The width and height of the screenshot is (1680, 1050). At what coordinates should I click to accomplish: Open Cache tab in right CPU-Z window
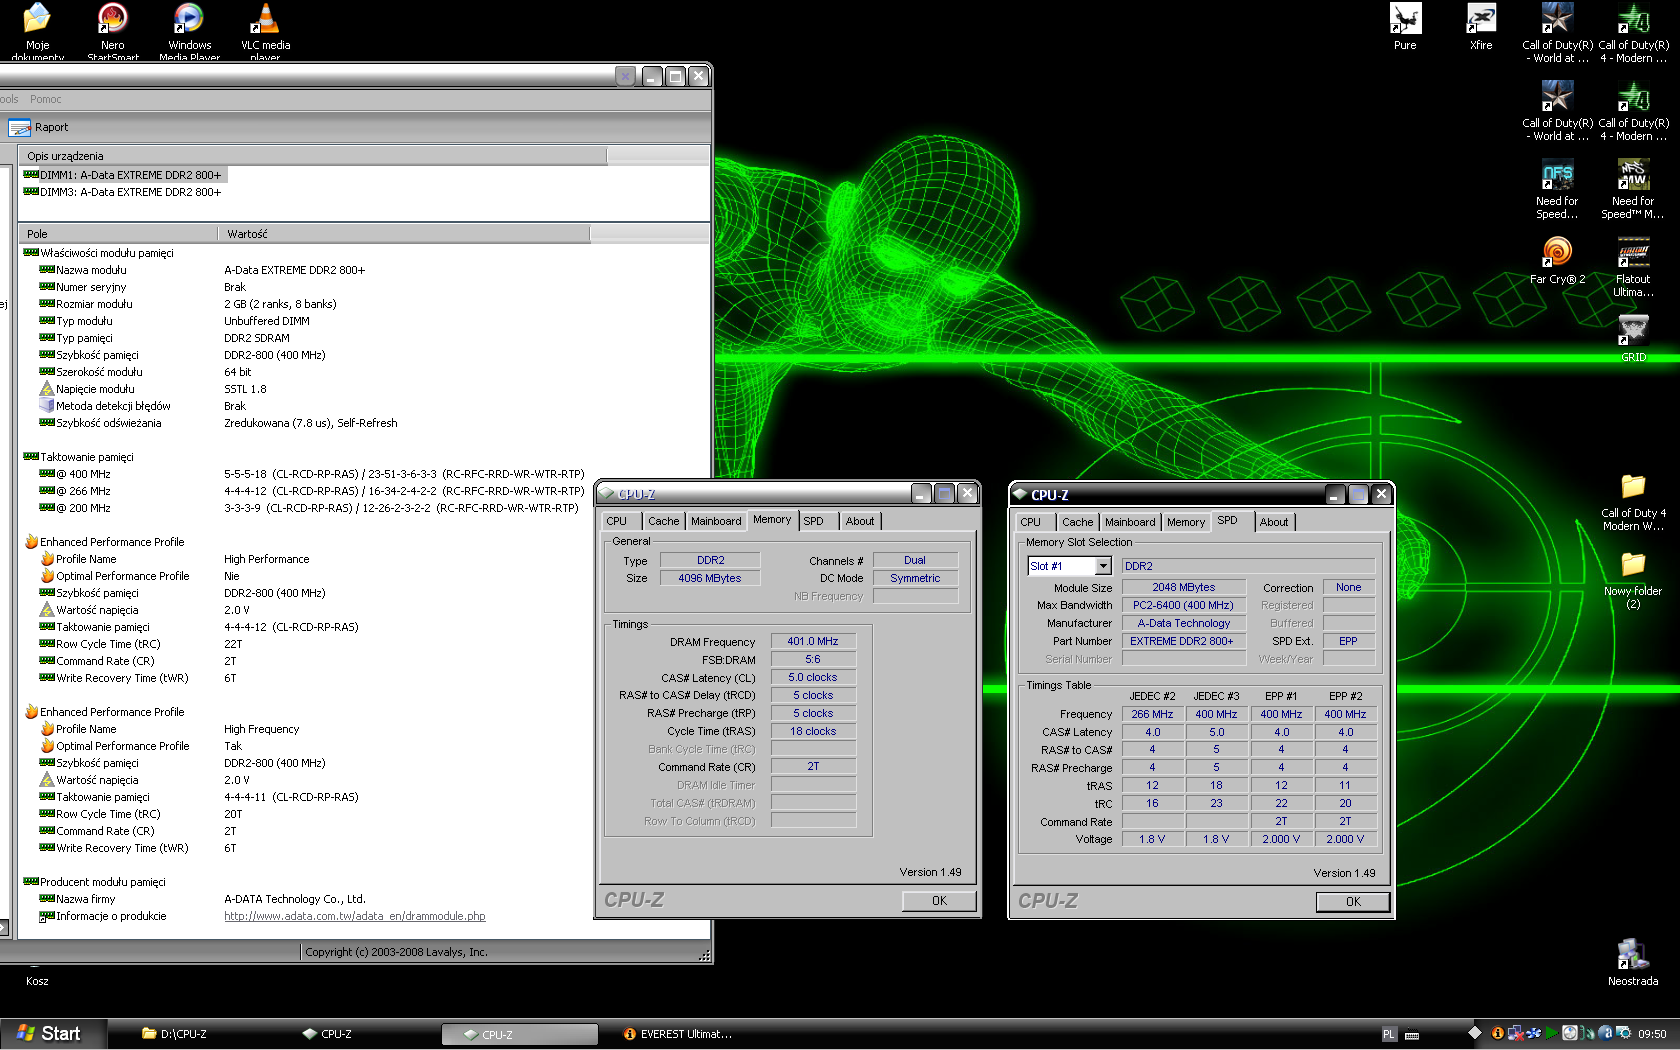click(x=1077, y=522)
